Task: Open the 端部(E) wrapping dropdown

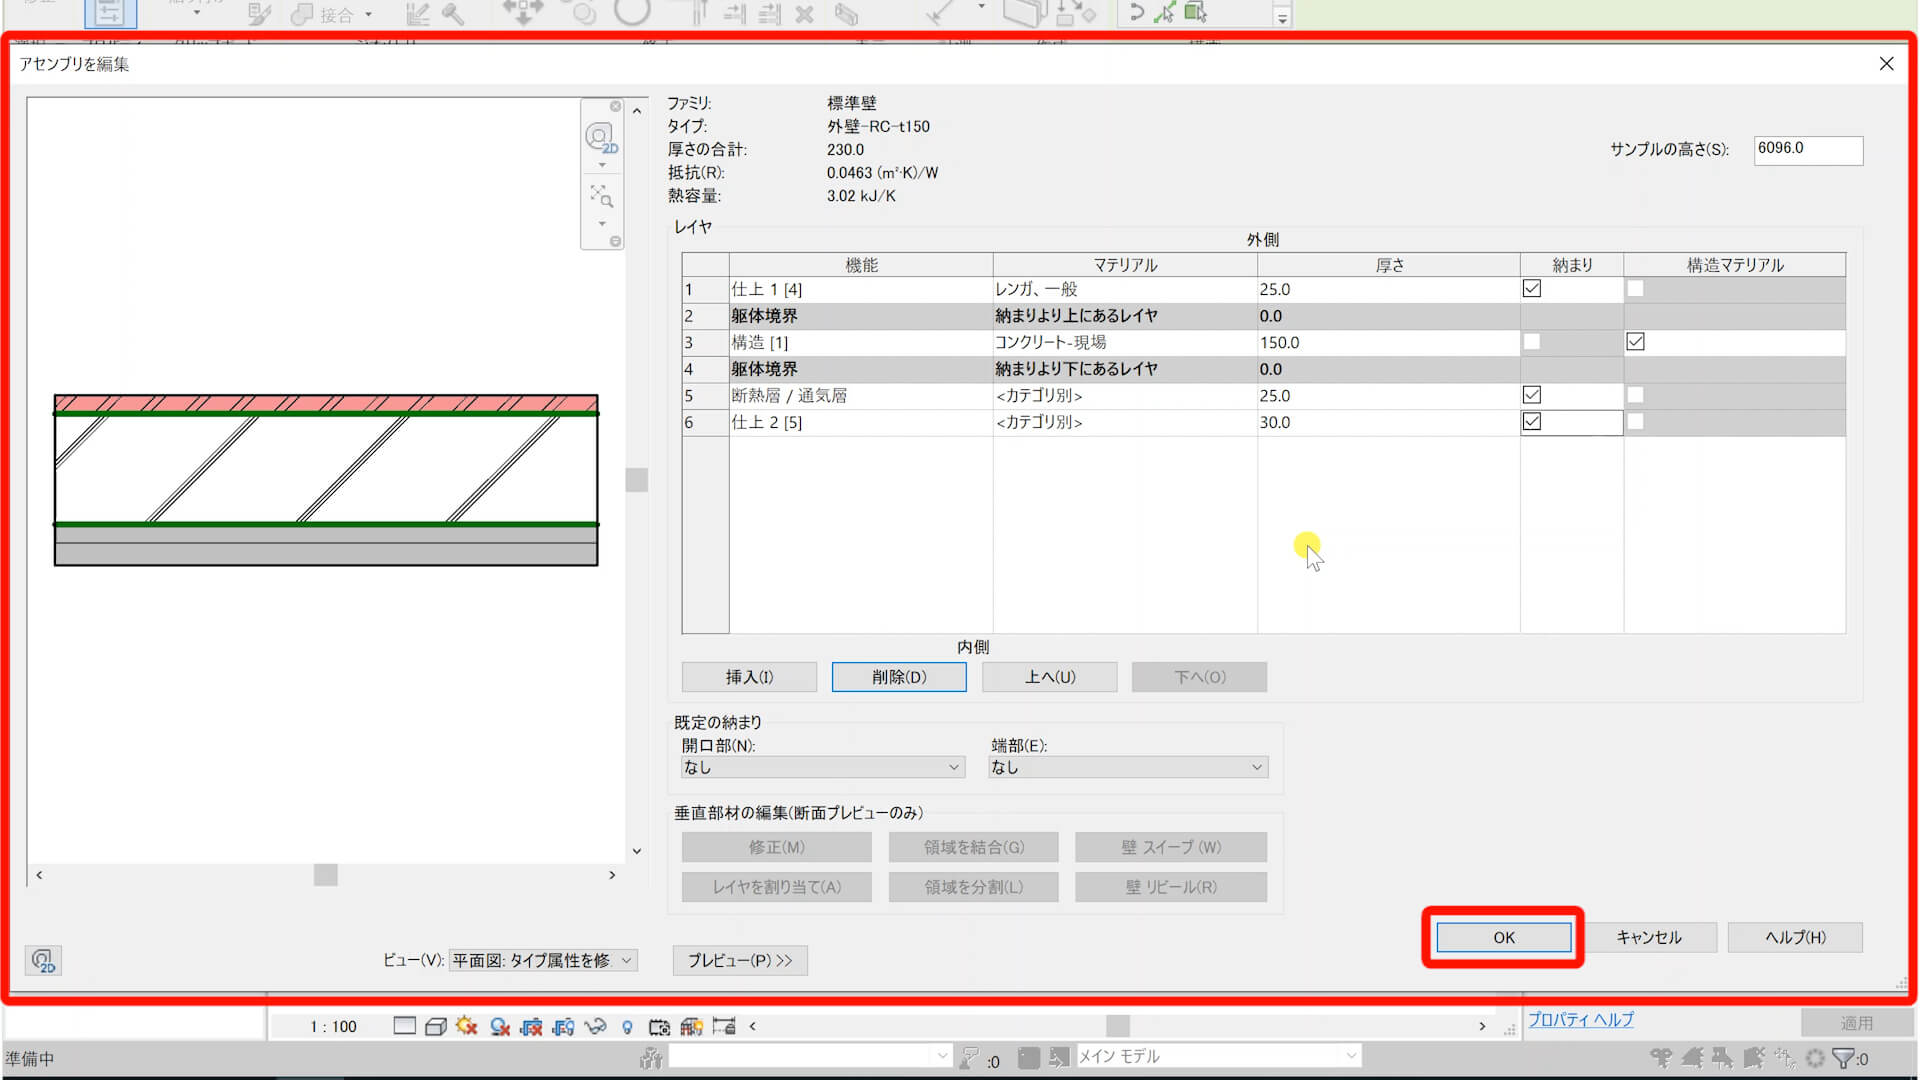Action: [1127, 767]
